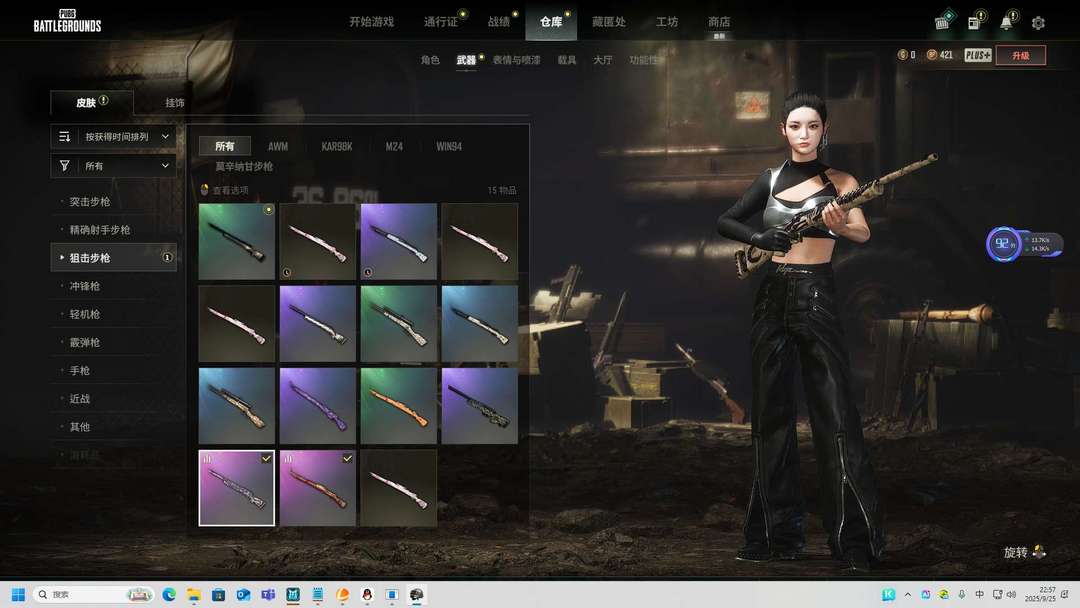Image resolution: width=1080 pixels, height=608 pixels.
Task: Open File Explorer from the taskbar
Action: coord(194,594)
